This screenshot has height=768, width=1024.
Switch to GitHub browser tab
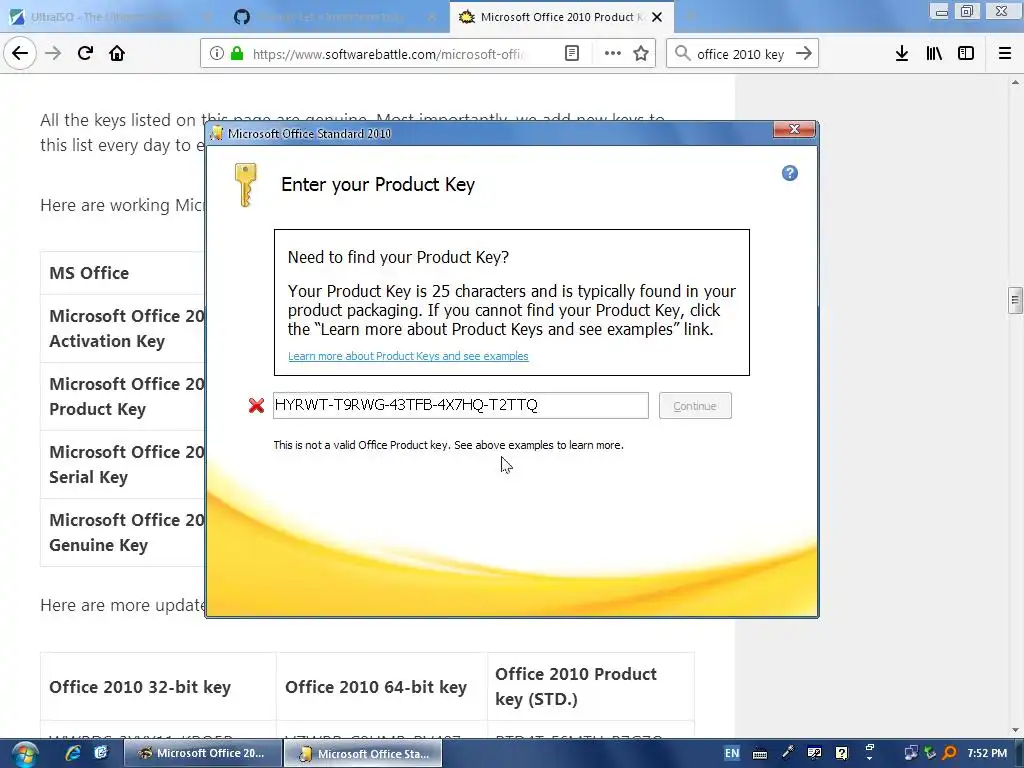tap(334, 17)
